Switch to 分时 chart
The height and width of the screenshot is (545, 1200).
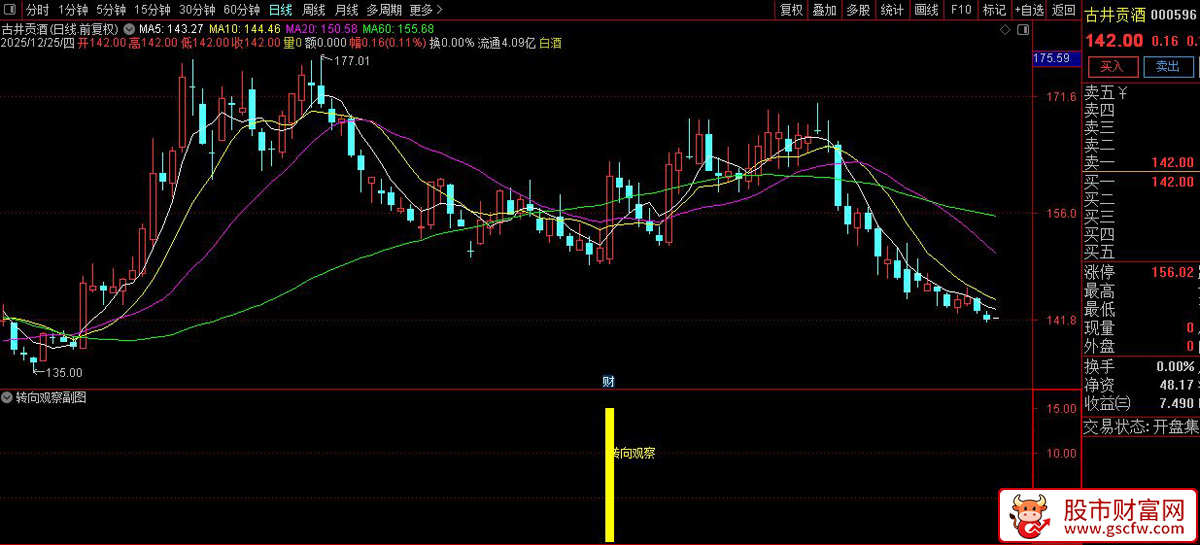click(x=37, y=9)
